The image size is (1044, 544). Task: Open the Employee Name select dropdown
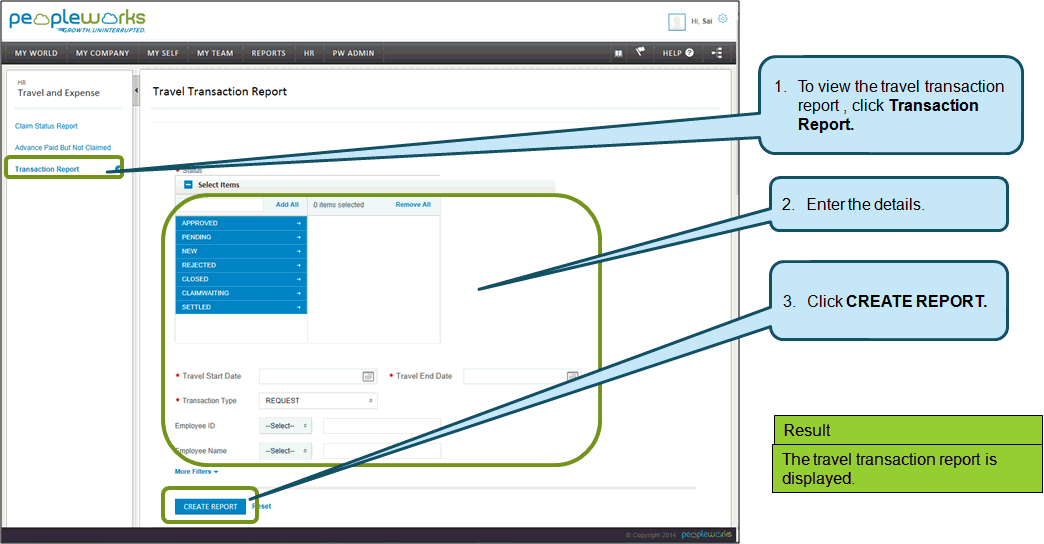[285, 451]
